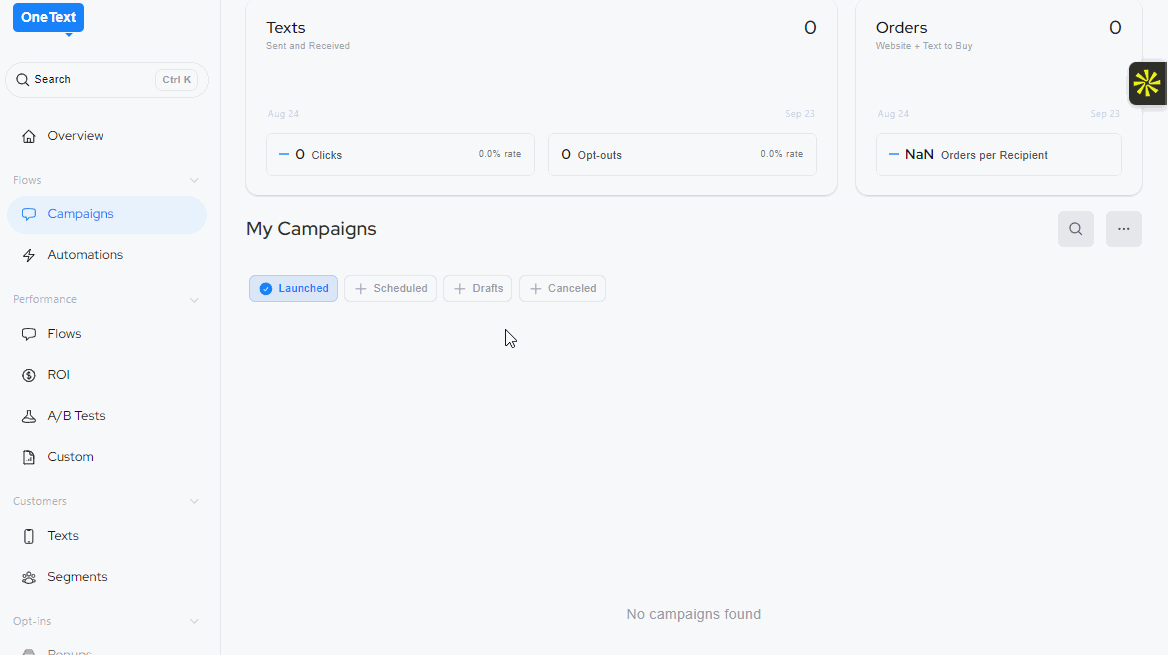Click the Opt-outs stat card
Viewport: 1168px width, 655px height.
(x=682, y=154)
